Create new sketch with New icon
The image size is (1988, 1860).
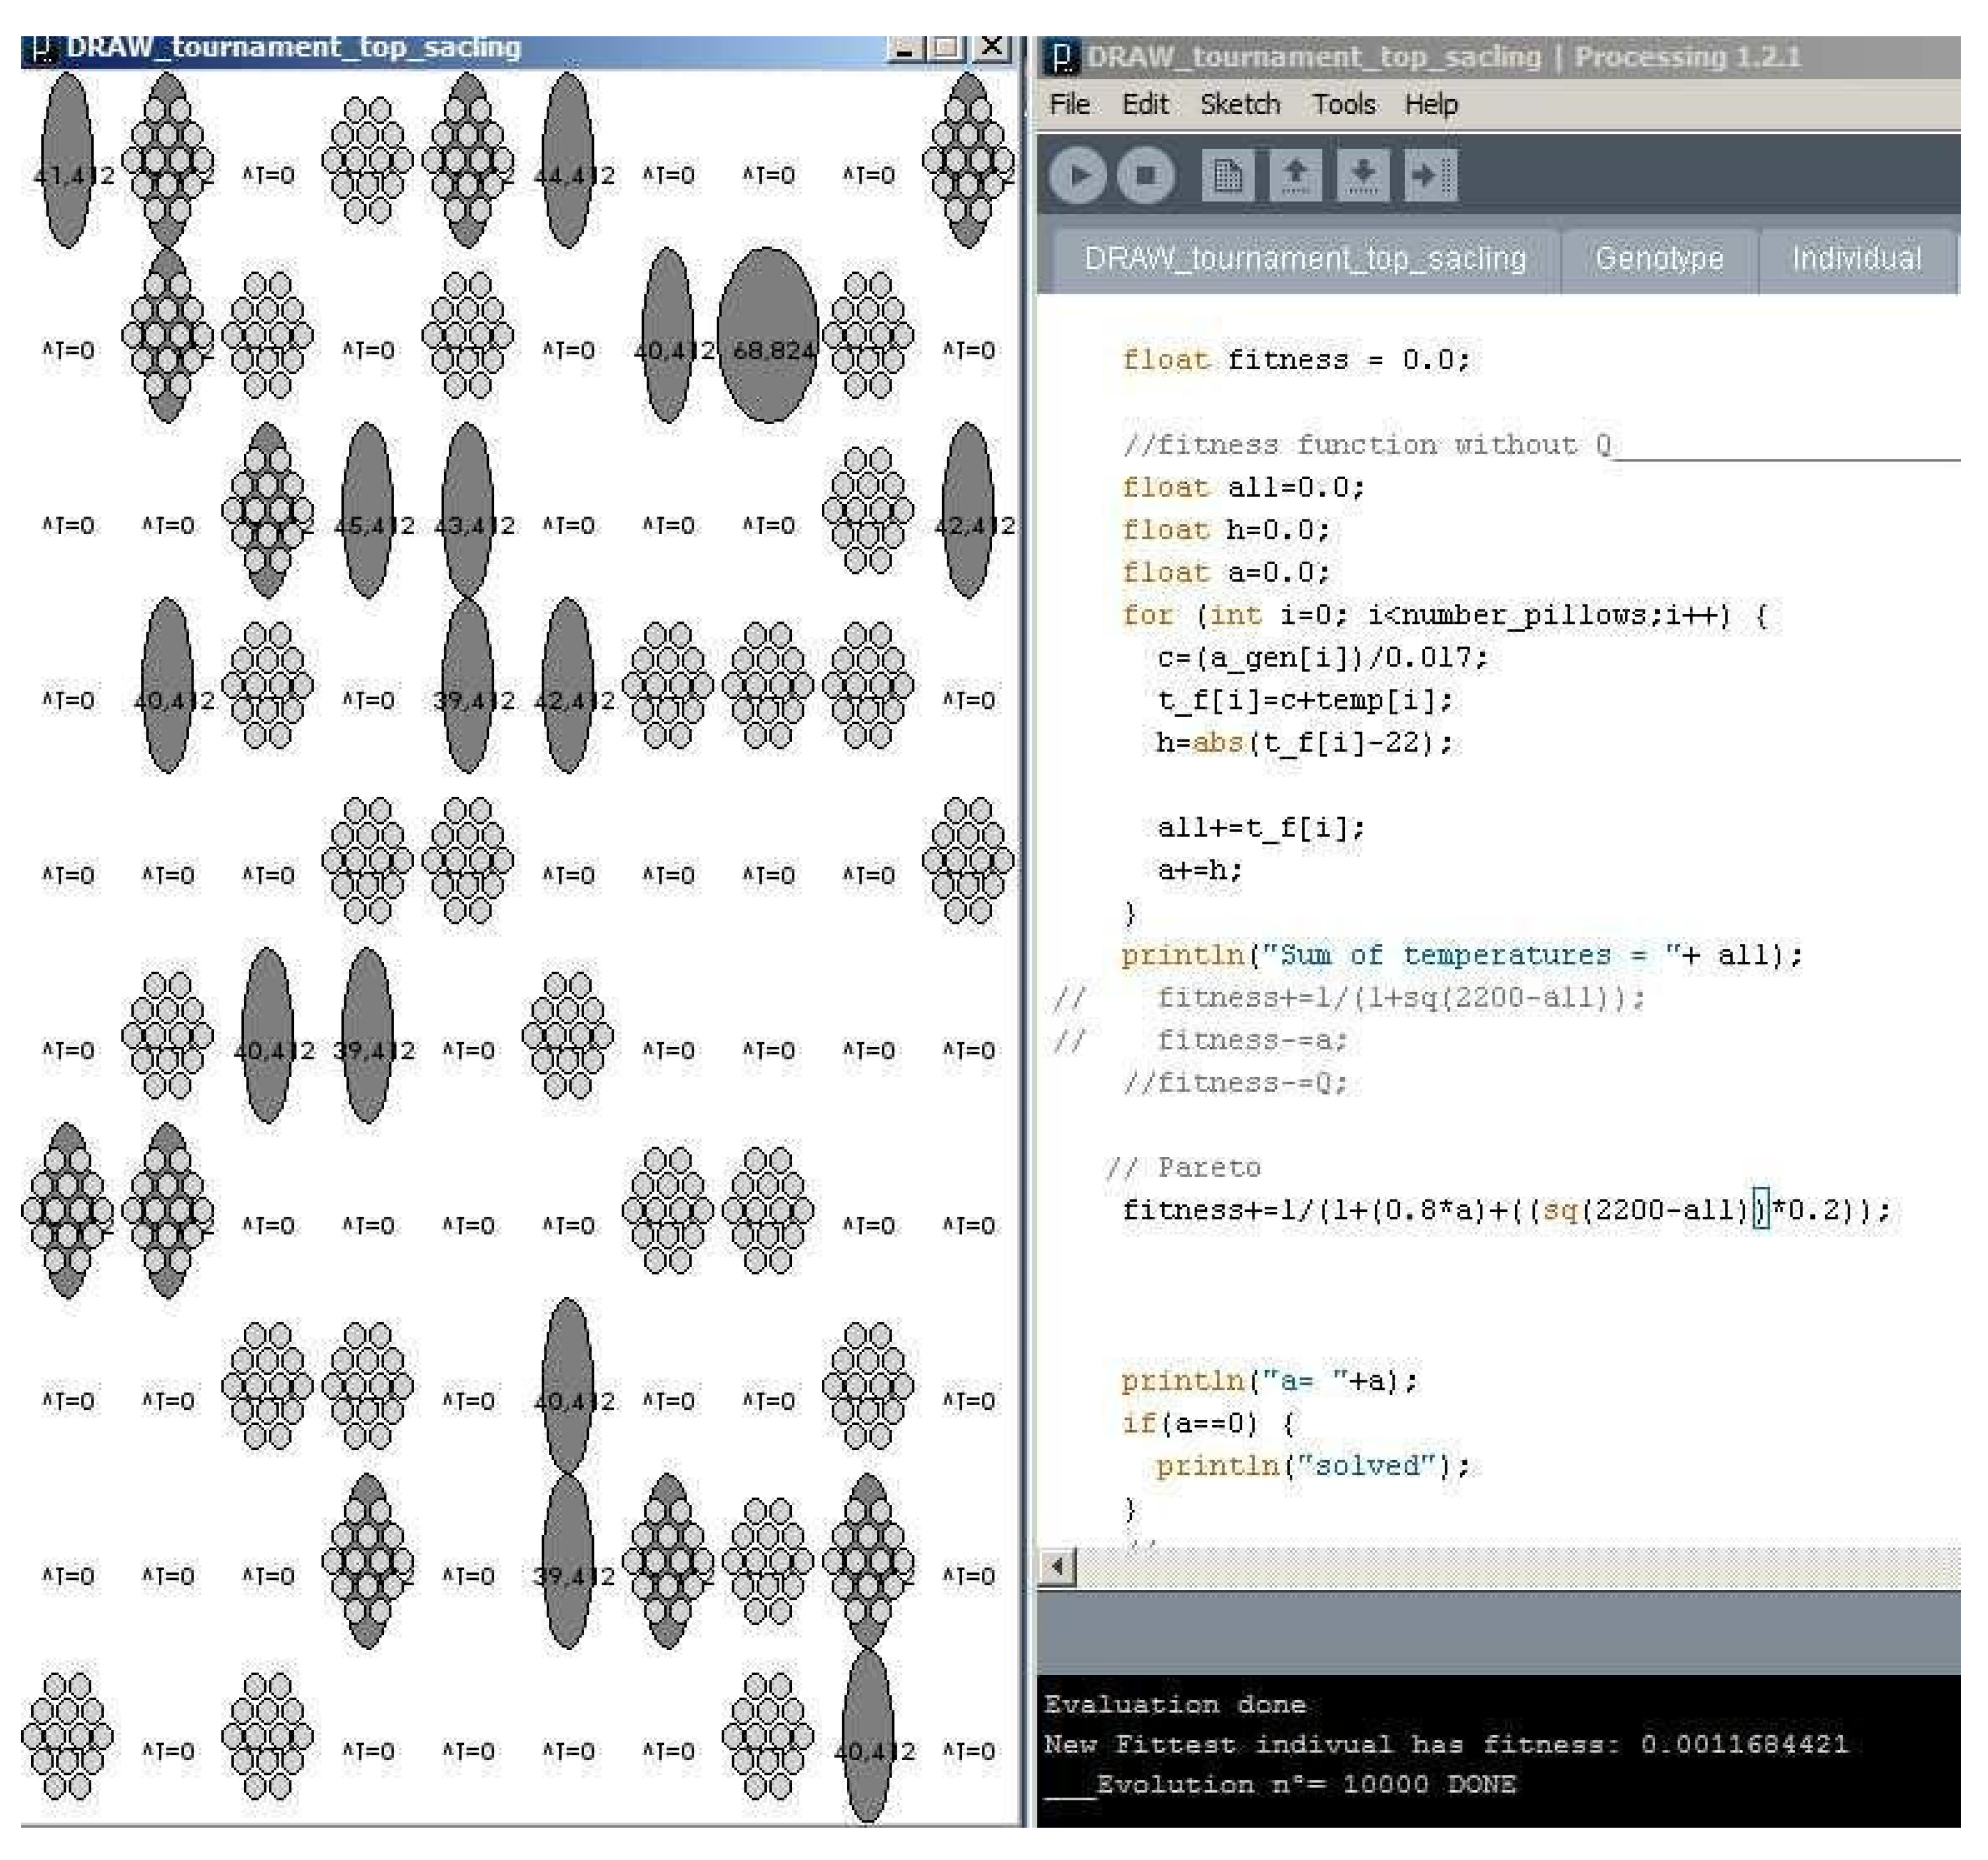click(1227, 176)
